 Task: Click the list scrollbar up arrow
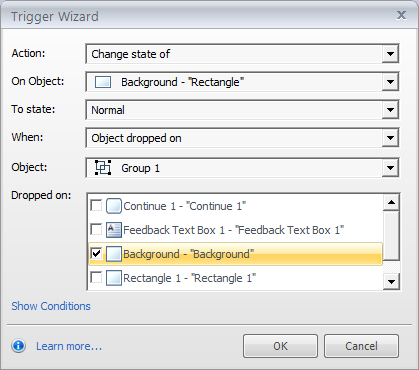[391, 202]
